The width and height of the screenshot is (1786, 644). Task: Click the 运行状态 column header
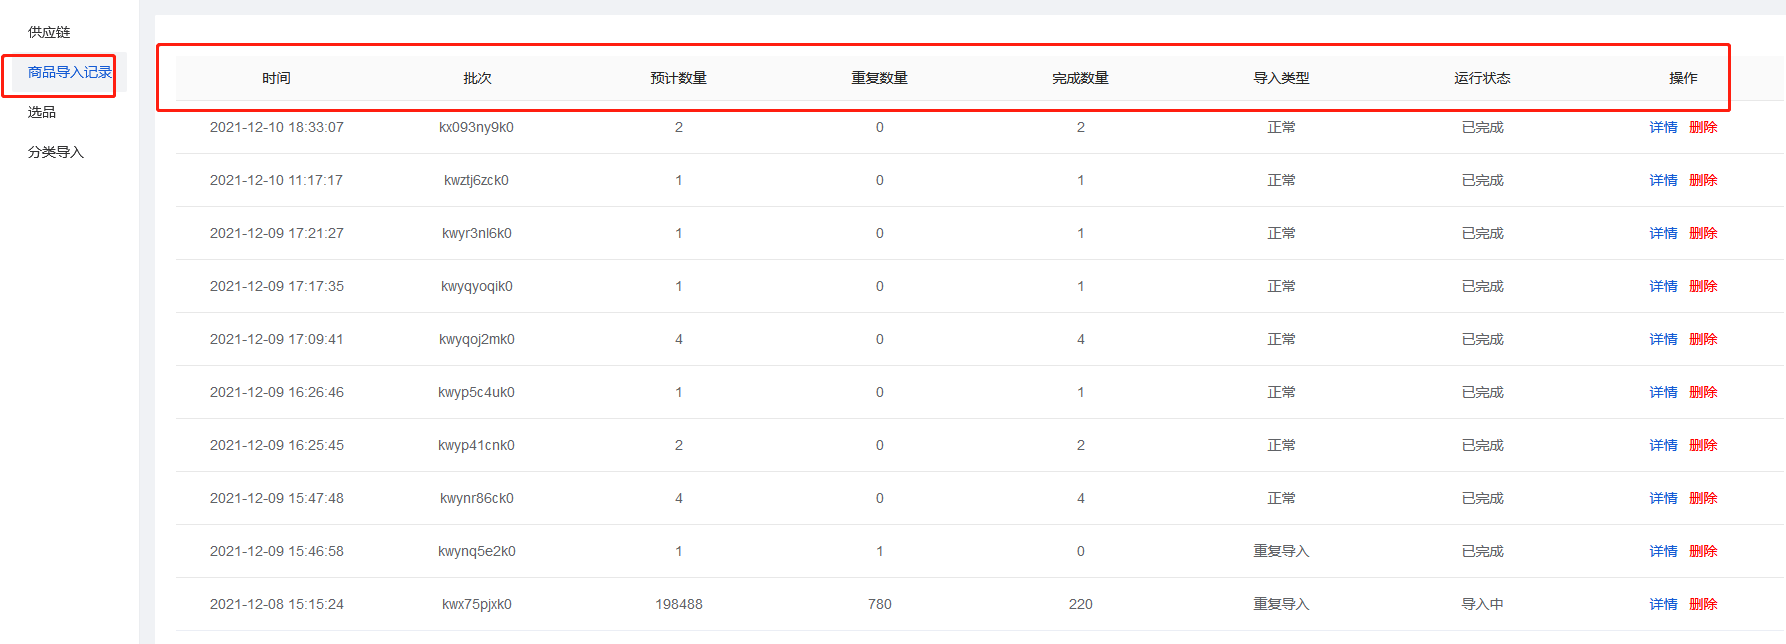1482,78
